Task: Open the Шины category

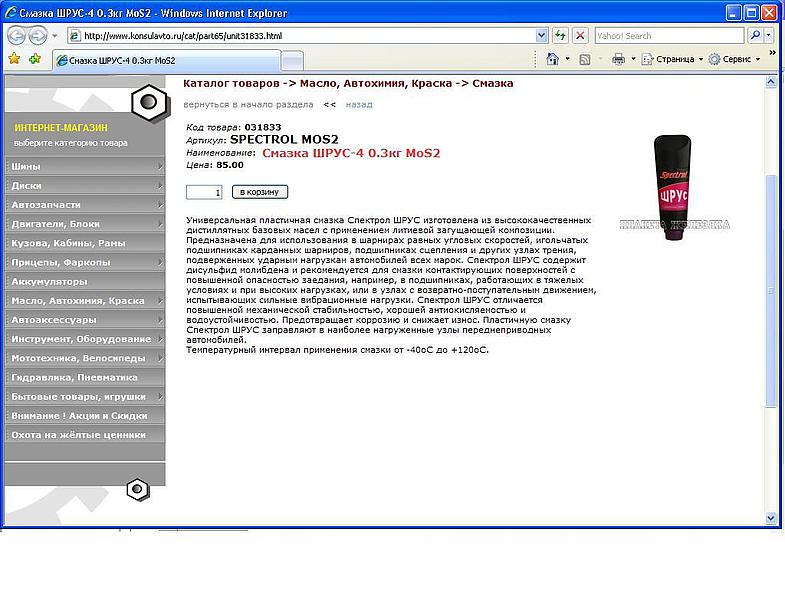Action: [85, 166]
